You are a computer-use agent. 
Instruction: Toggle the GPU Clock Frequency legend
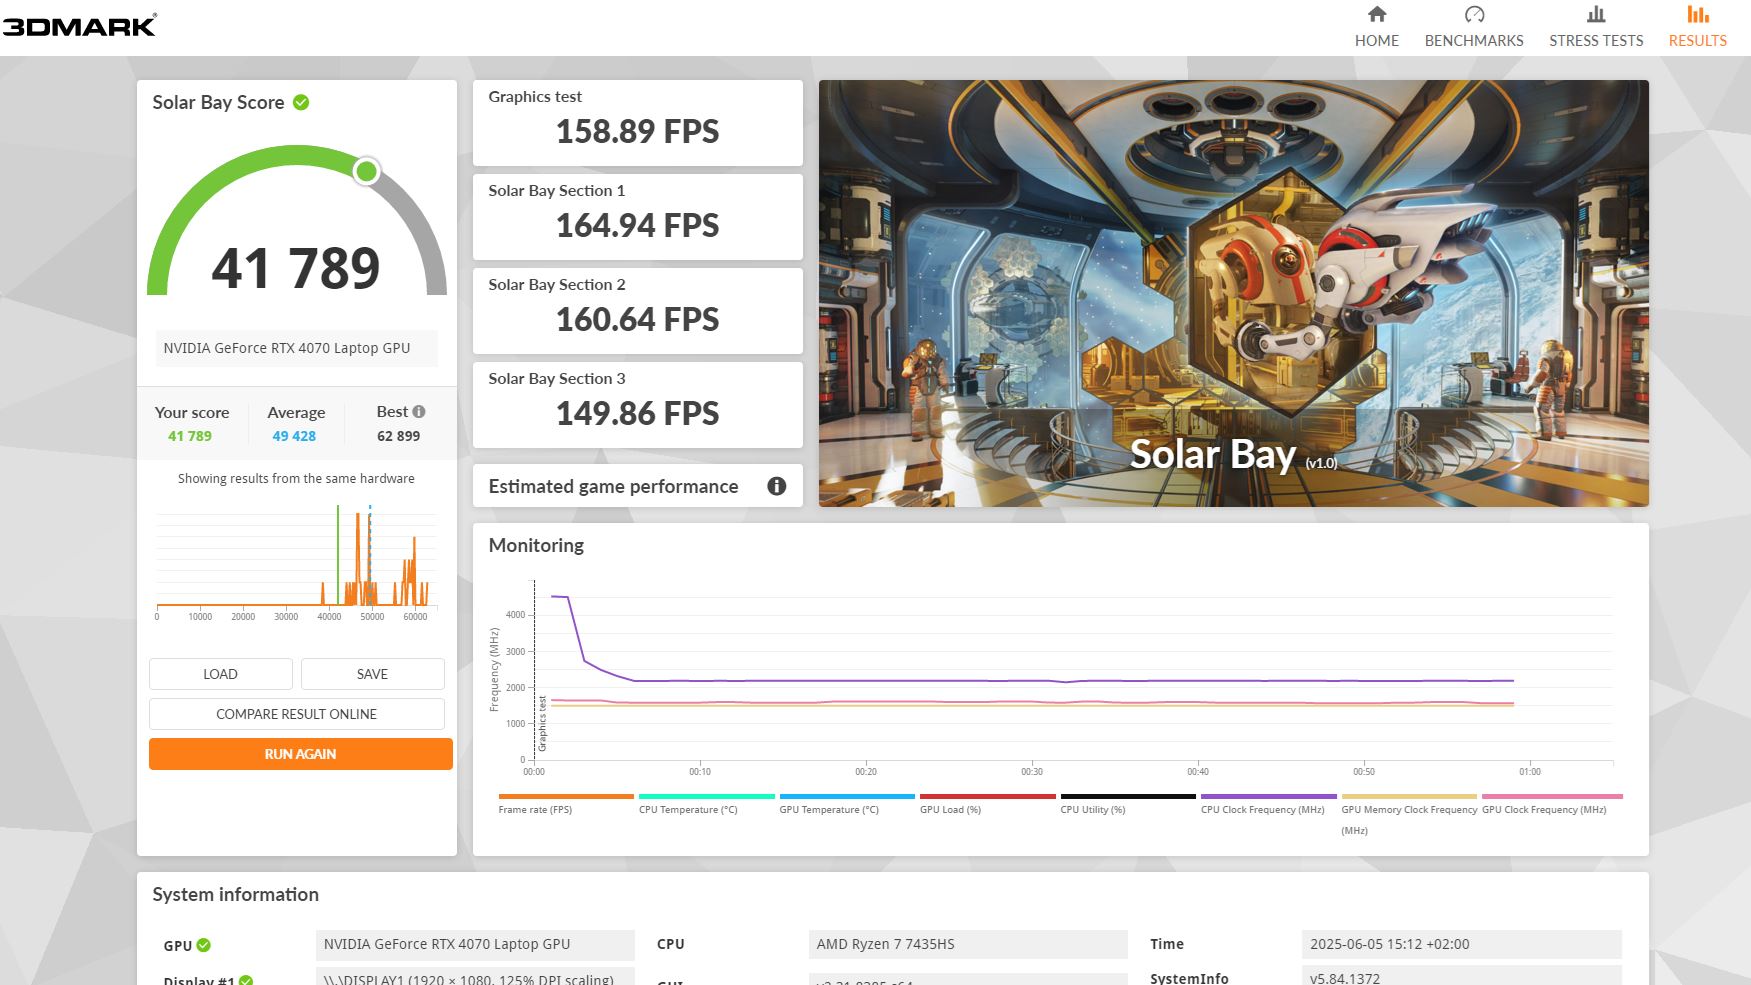click(x=1552, y=804)
